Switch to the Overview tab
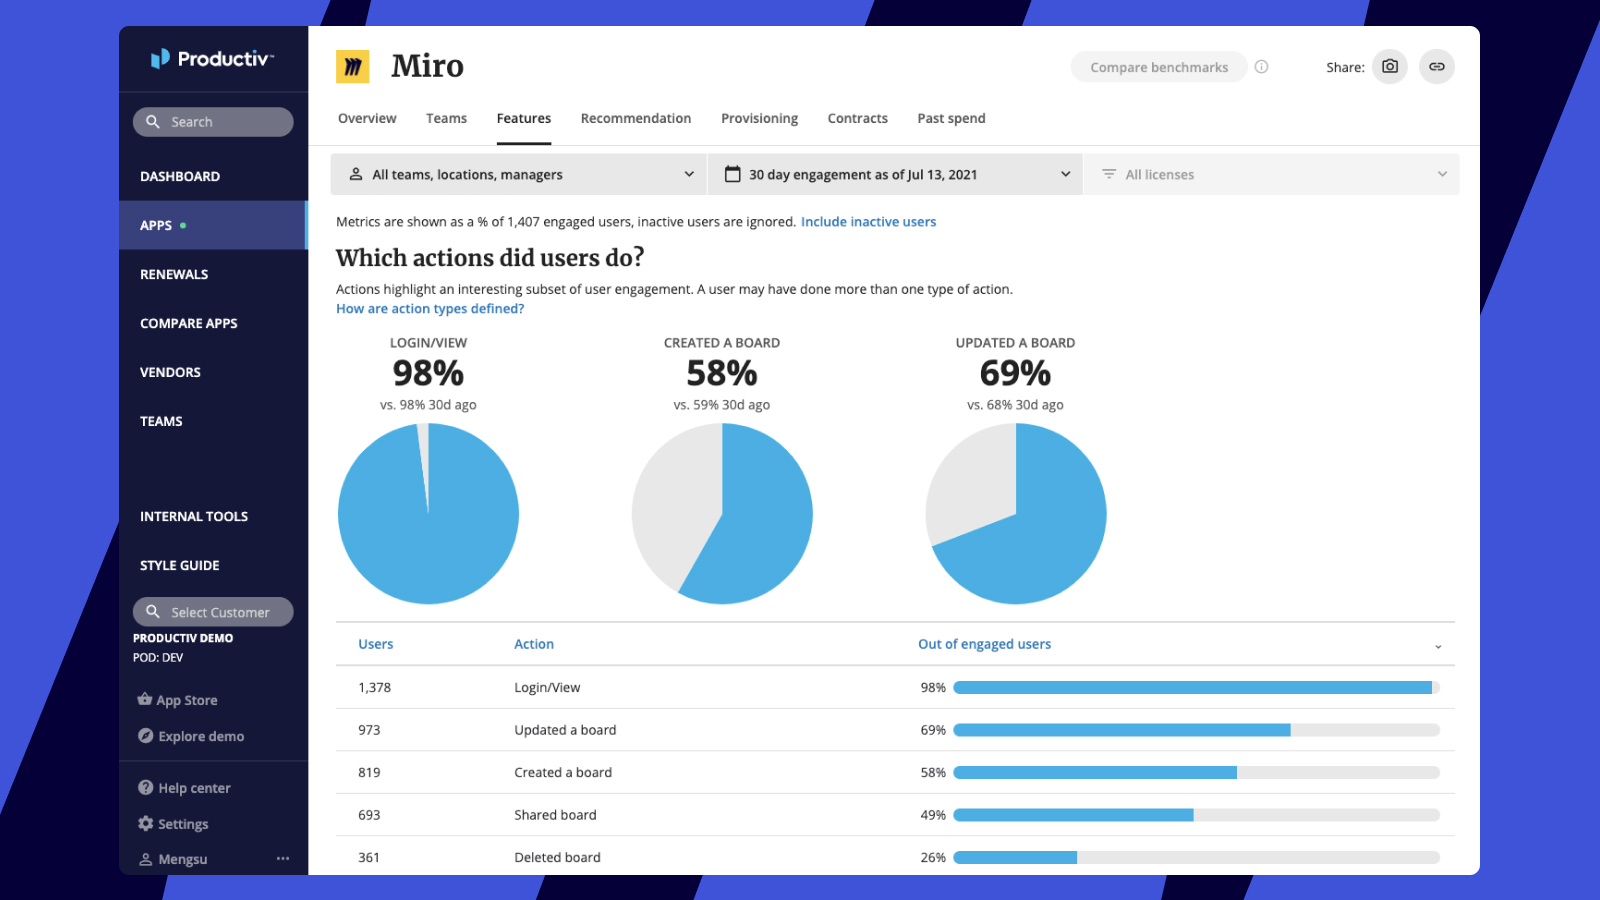 pos(367,118)
